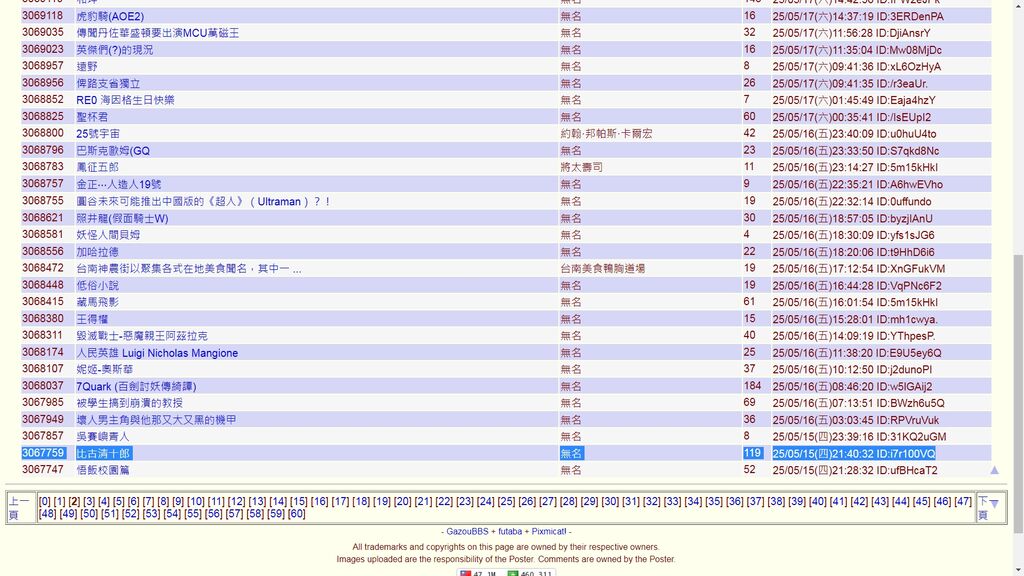
Task: Open thread 遠野
Action: tap(87, 67)
